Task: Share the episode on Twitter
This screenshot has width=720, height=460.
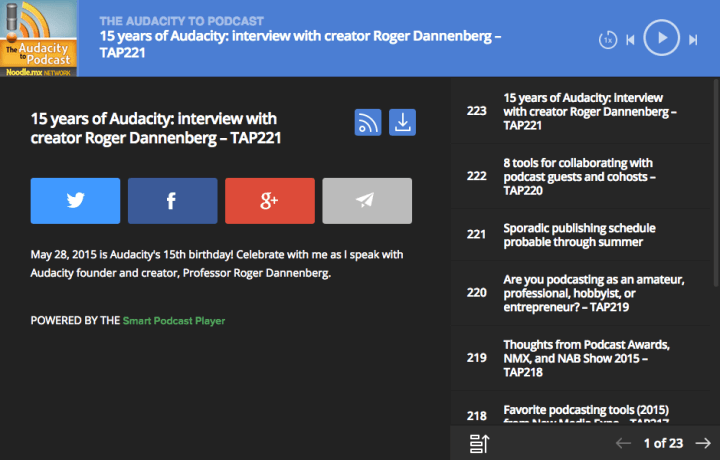Action: click(75, 201)
